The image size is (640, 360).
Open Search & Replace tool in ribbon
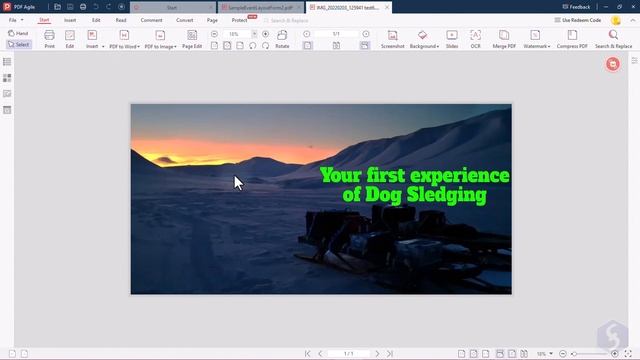(x=613, y=39)
